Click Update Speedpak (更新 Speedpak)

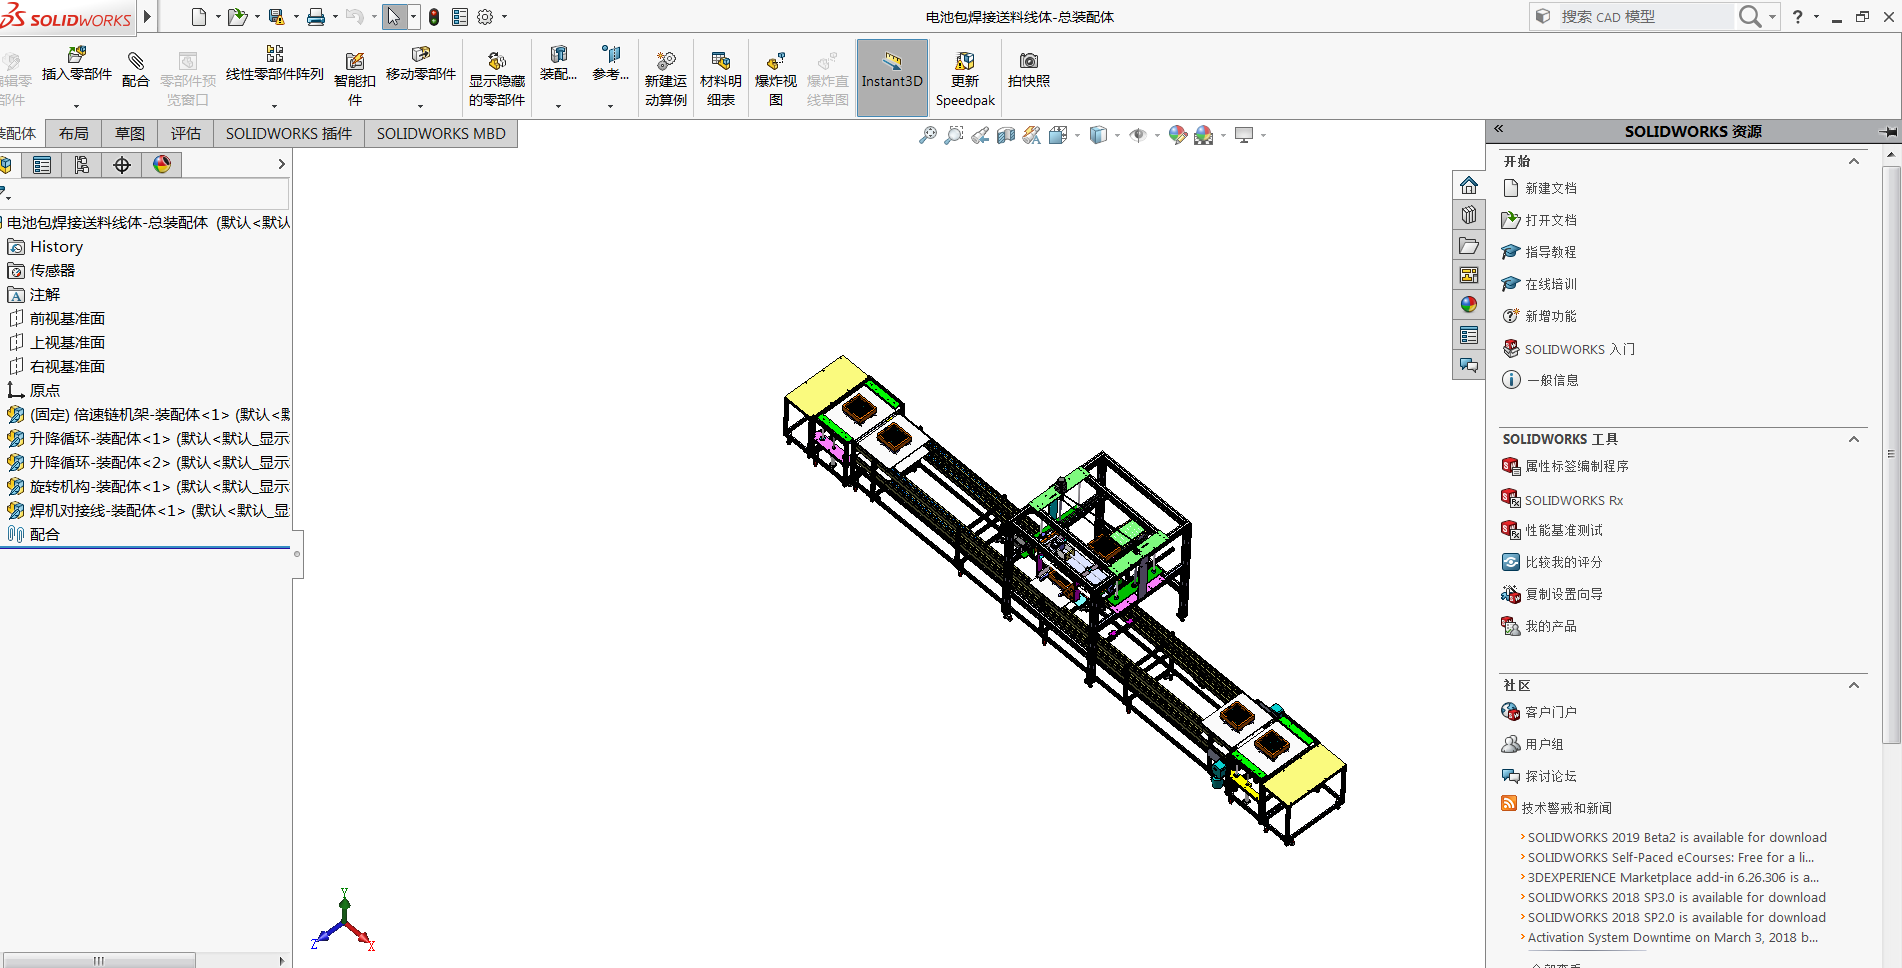(965, 78)
